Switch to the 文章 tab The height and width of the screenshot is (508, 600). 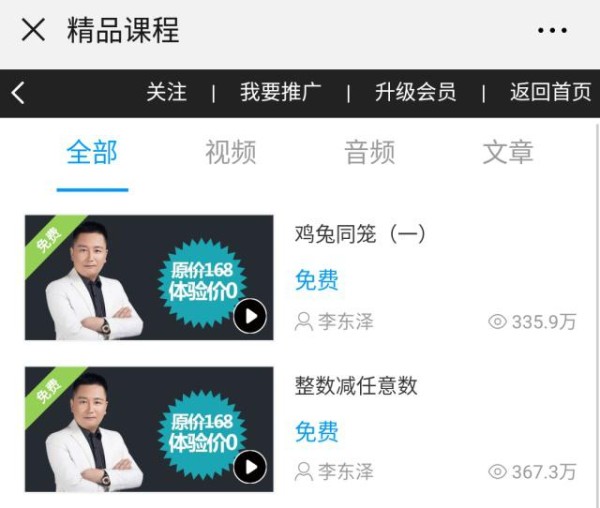coord(508,152)
